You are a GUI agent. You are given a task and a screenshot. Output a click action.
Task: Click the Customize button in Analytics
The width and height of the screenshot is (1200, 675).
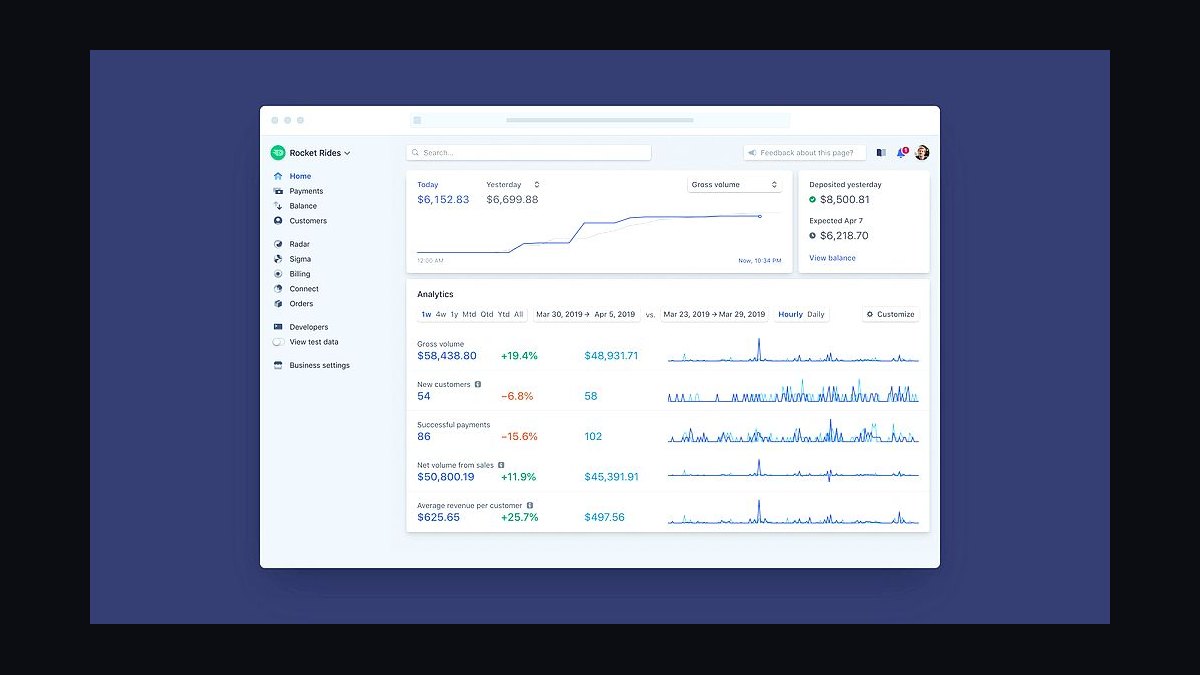click(x=890, y=314)
